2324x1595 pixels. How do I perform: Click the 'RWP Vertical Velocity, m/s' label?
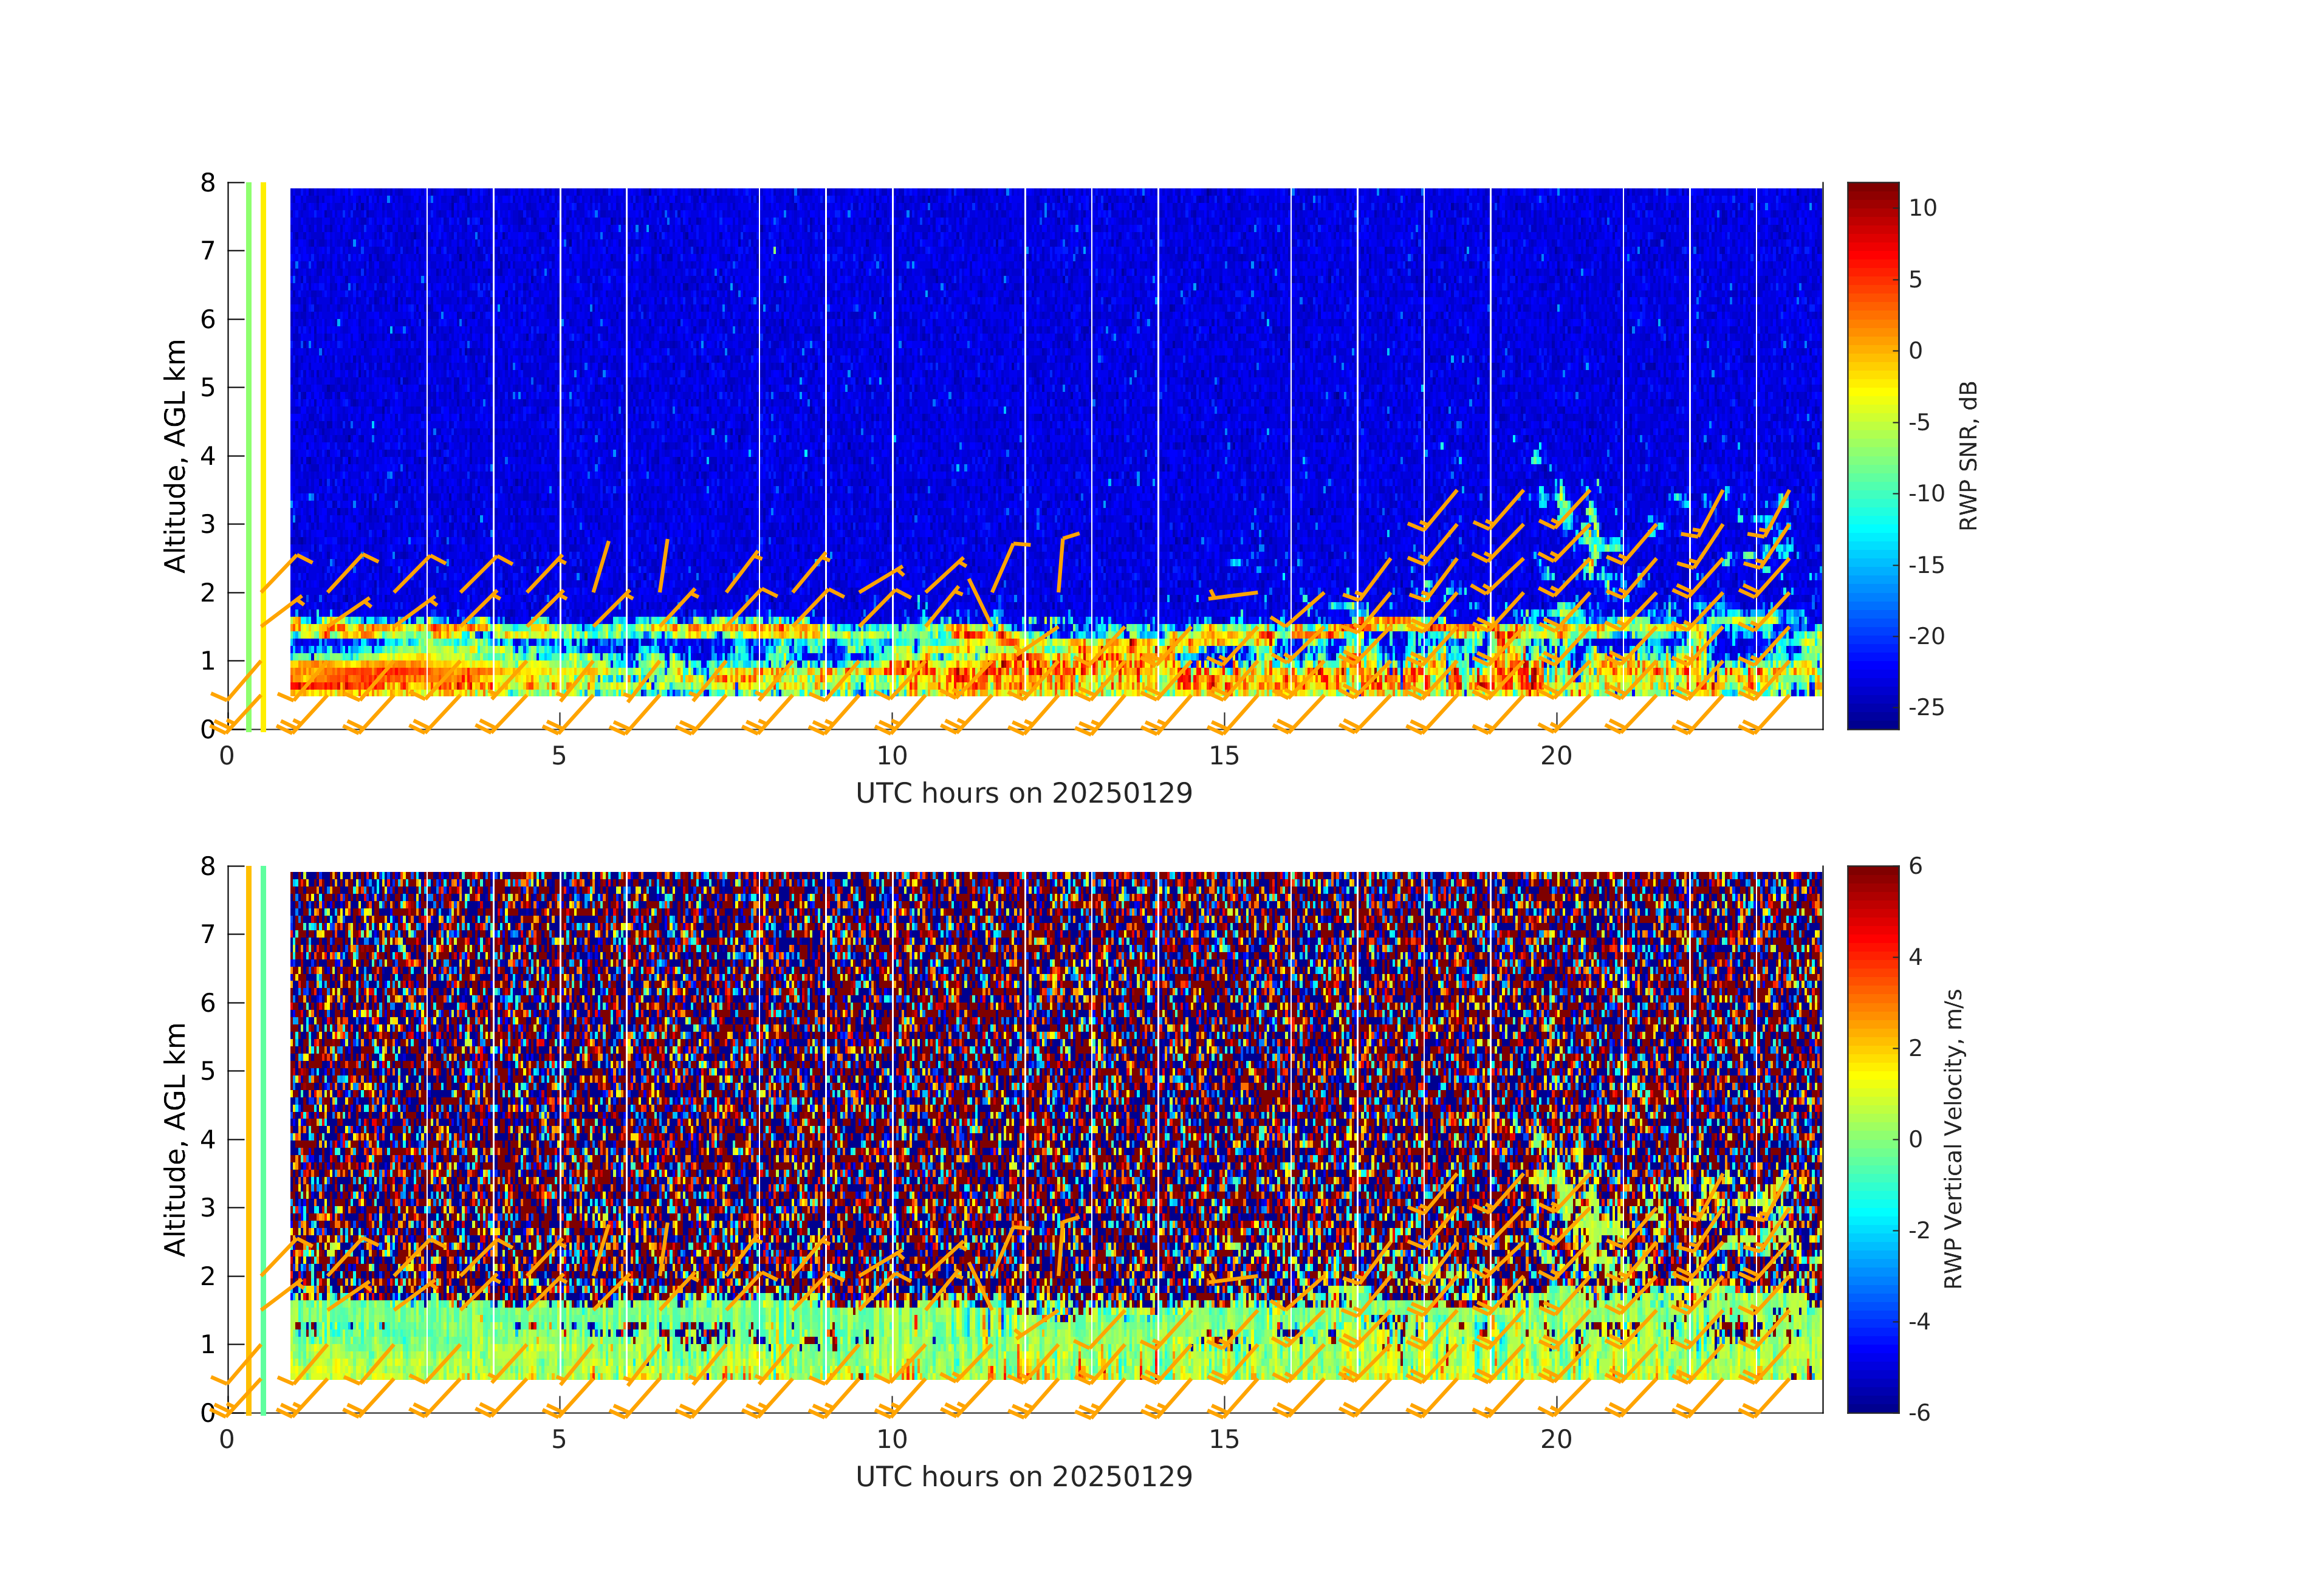click(1953, 1139)
